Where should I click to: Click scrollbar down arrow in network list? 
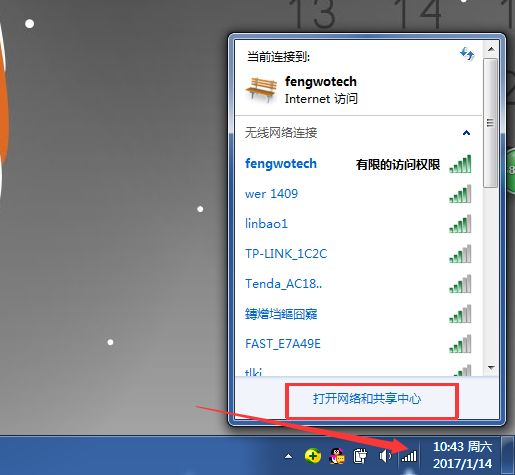pyautogui.click(x=491, y=368)
